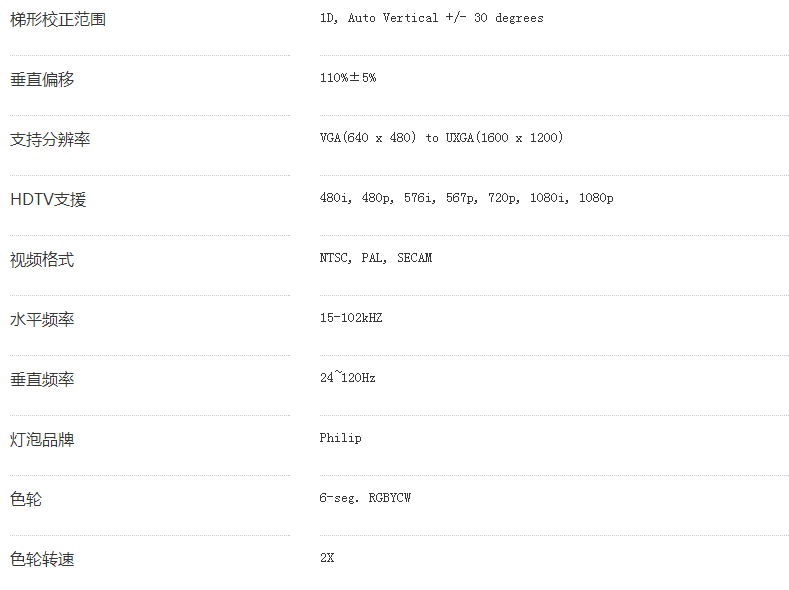Select the 2X color wheel speed value
Image resolution: width=789 pixels, height=590 pixels.
click(327, 558)
